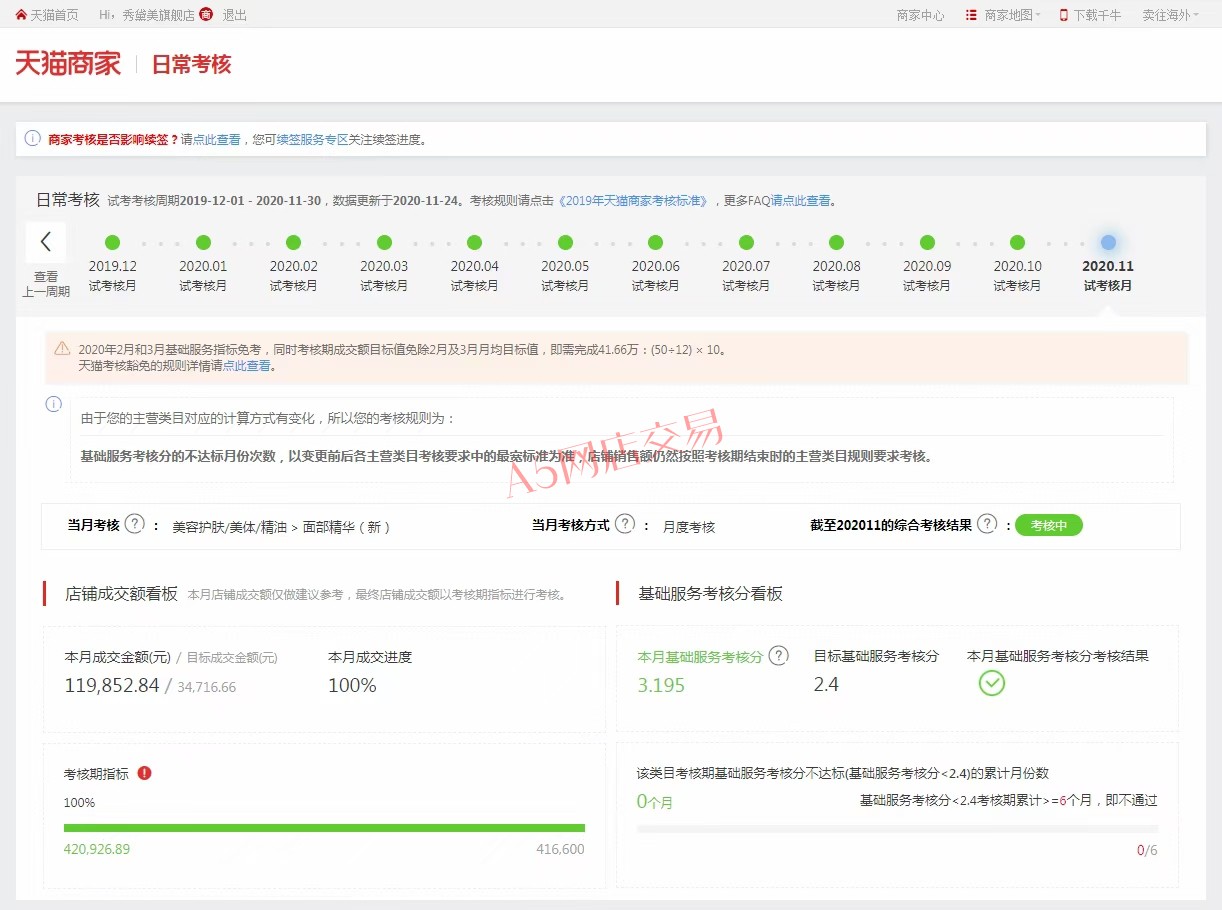Click the period total 420,926.89
This screenshot has height=910, width=1222.
click(x=97, y=849)
